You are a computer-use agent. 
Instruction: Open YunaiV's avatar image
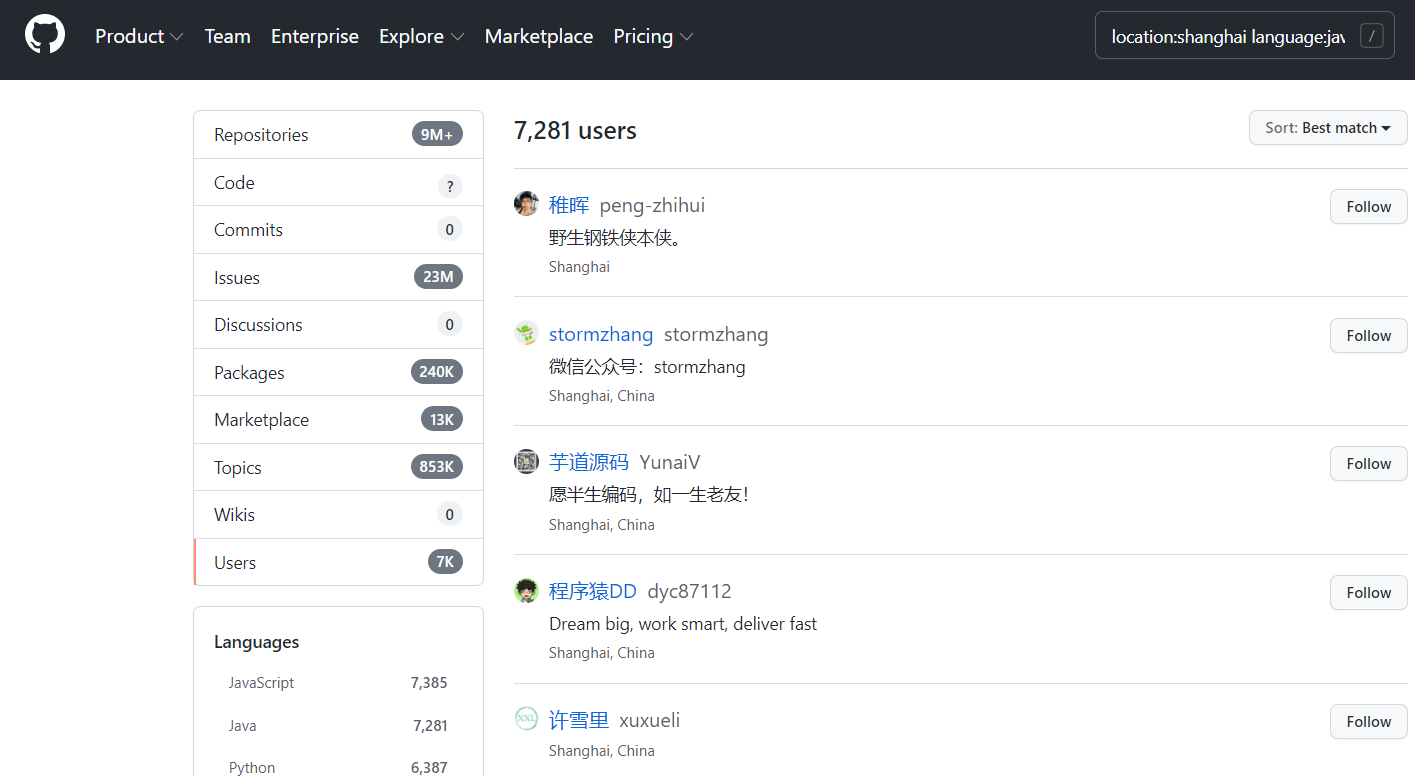pos(526,462)
